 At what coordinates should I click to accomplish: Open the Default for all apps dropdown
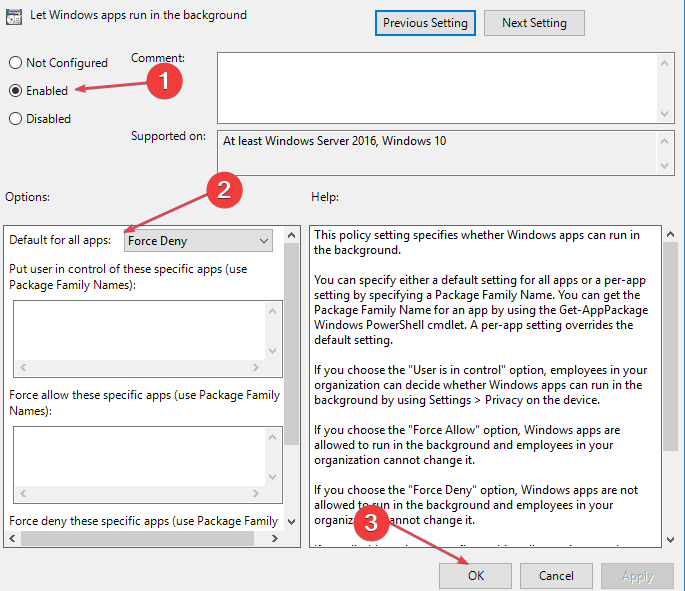198,241
